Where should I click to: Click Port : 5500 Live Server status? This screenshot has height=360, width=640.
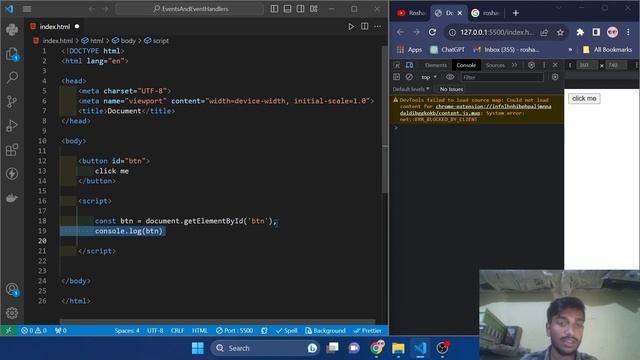[235, 331]
